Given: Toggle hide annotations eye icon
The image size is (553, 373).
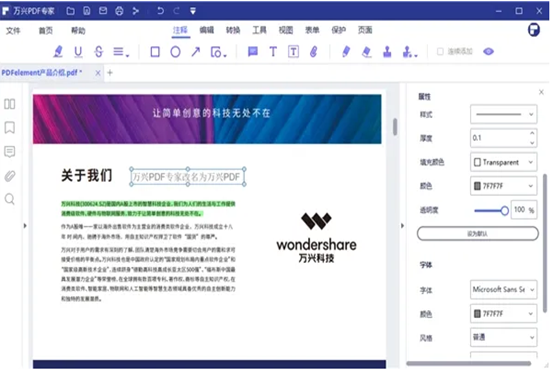Looking at the screenshot, I should 488,52.
